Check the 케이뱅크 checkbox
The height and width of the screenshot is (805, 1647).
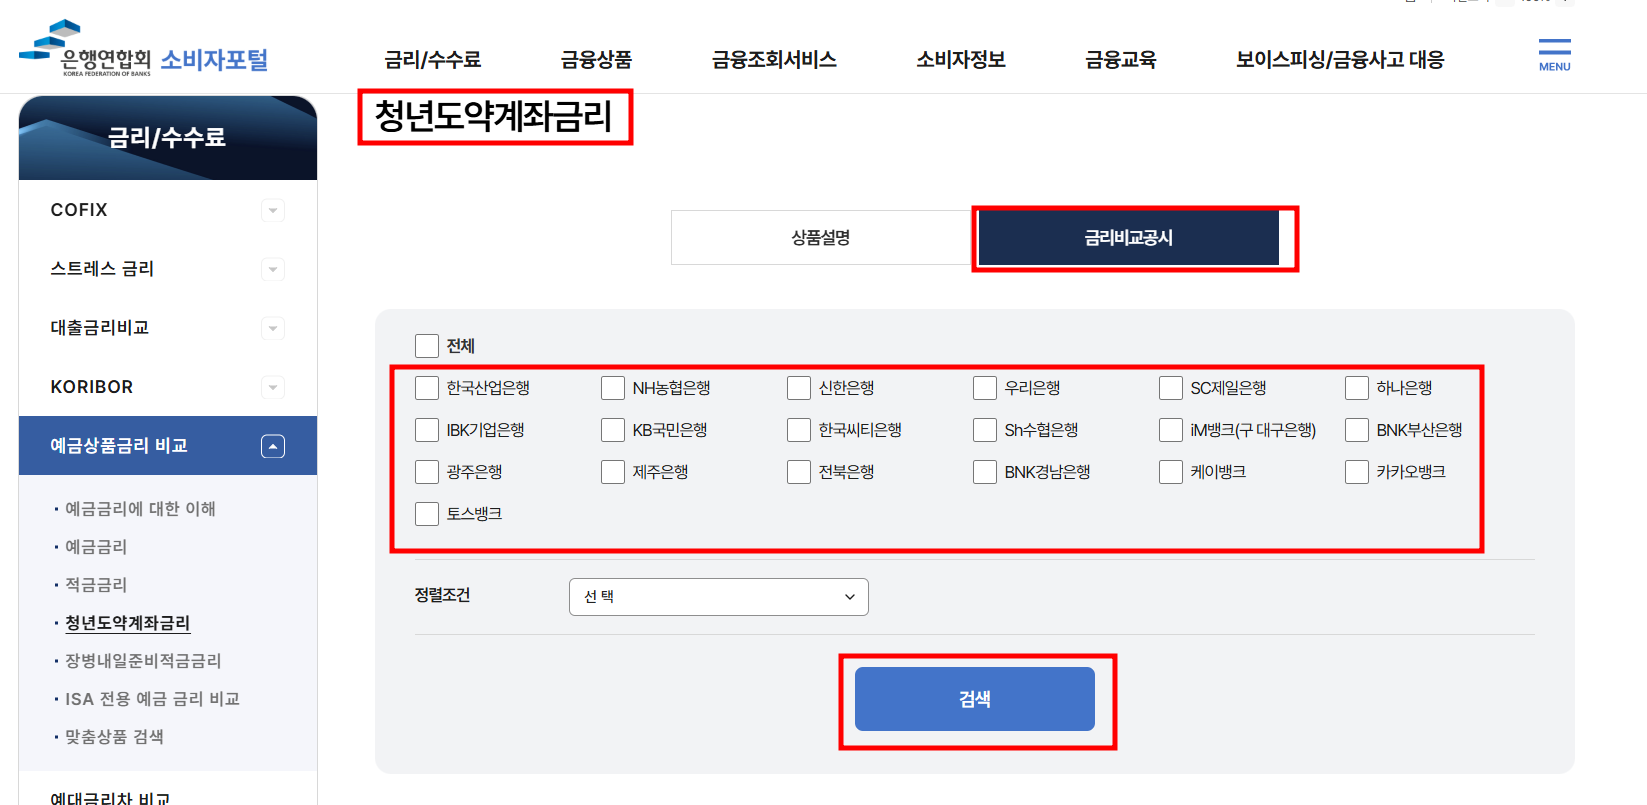point(1171,472)
